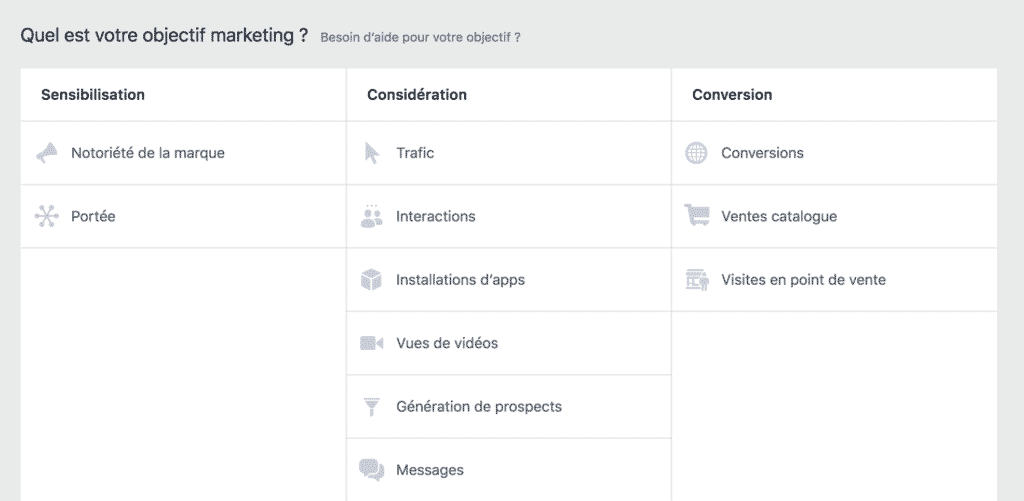Select the Ventes catalogue objective text
The image size is (1024, 501).
pyautogui.click(x=779, y=216)
